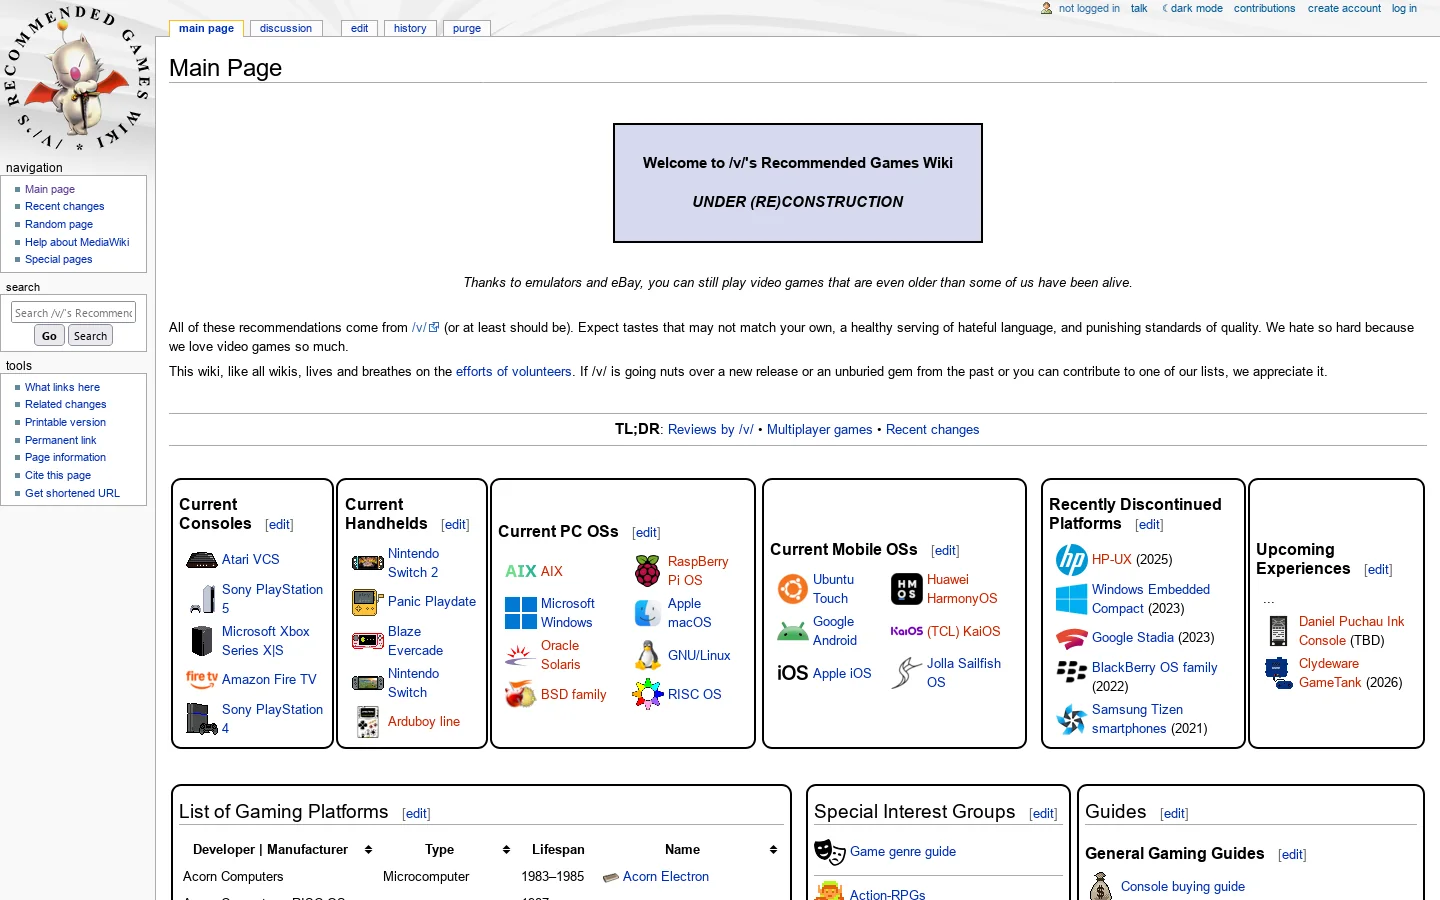Open Recent changes in navigation sidebar

click(64, 206)
